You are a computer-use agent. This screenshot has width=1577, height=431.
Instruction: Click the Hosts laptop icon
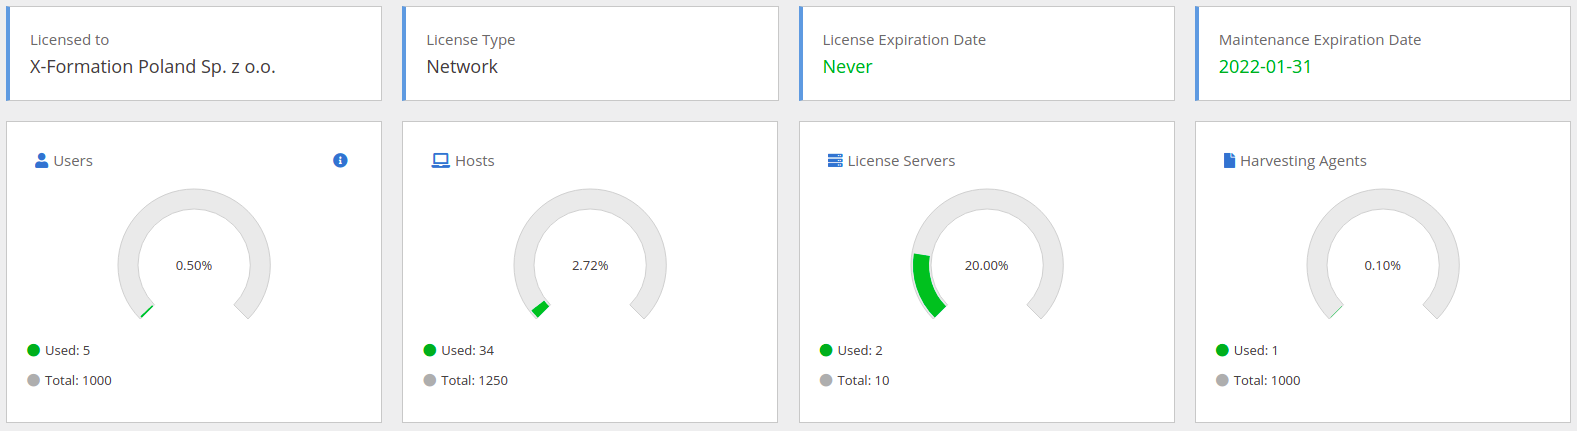coord(440,160)
